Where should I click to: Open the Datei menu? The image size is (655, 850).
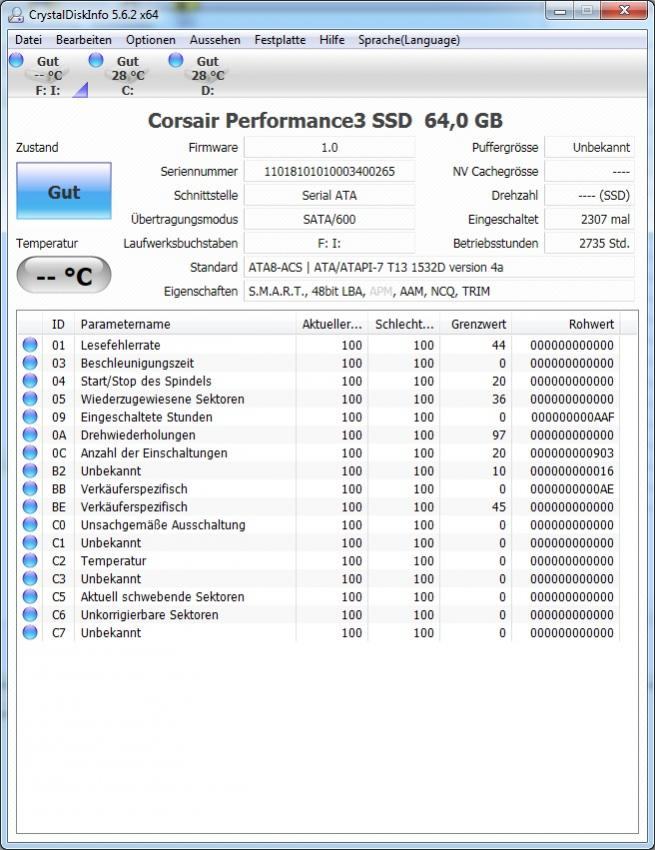28,40
